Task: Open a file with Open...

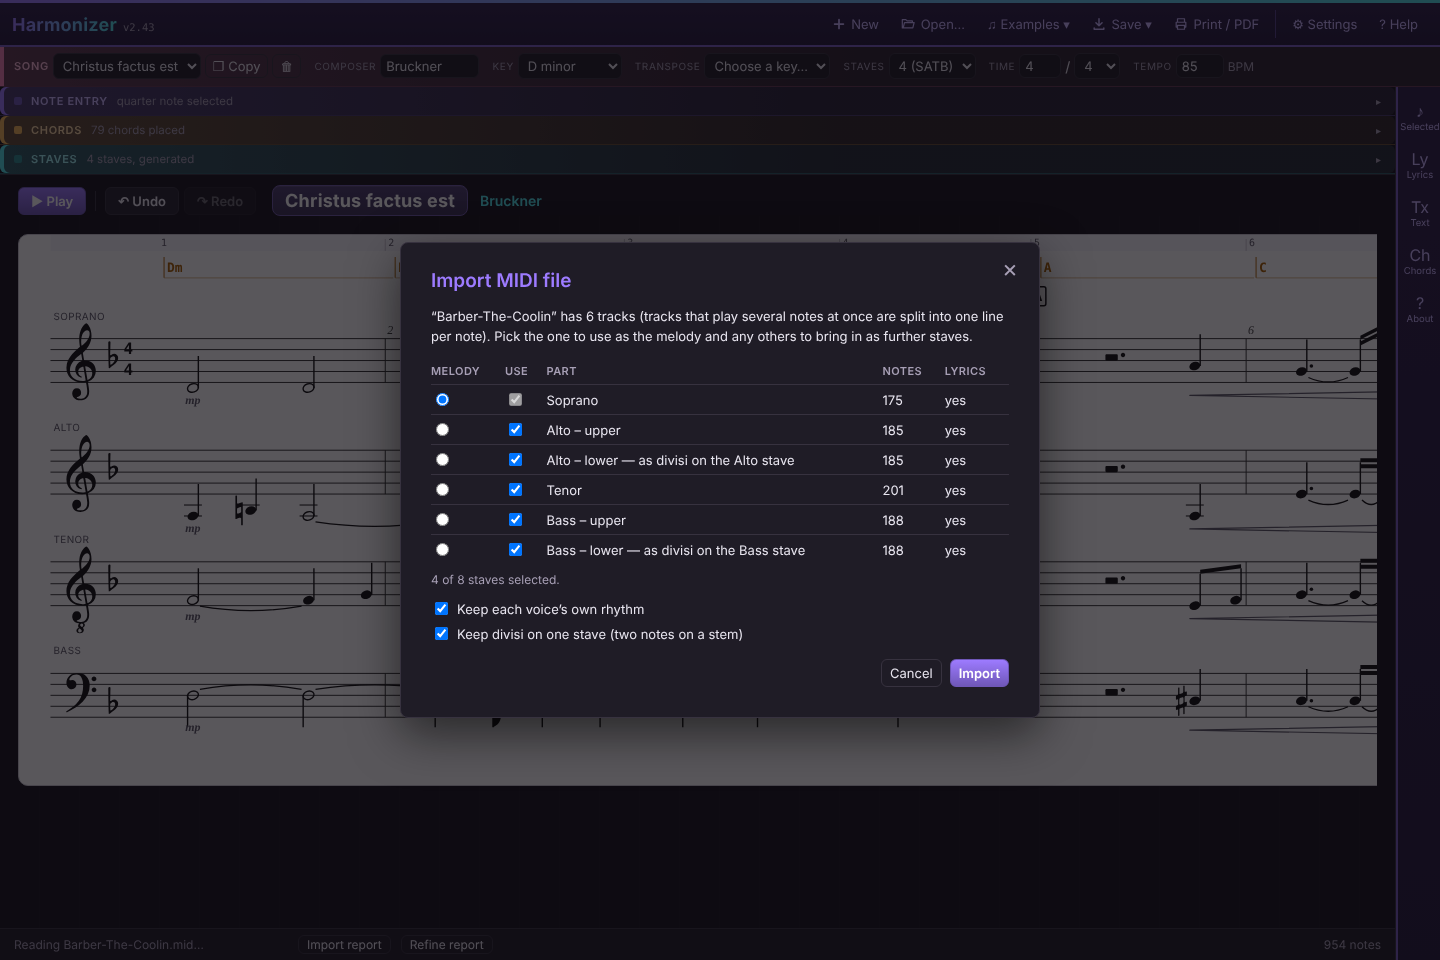Action: [x=933, y=24]
